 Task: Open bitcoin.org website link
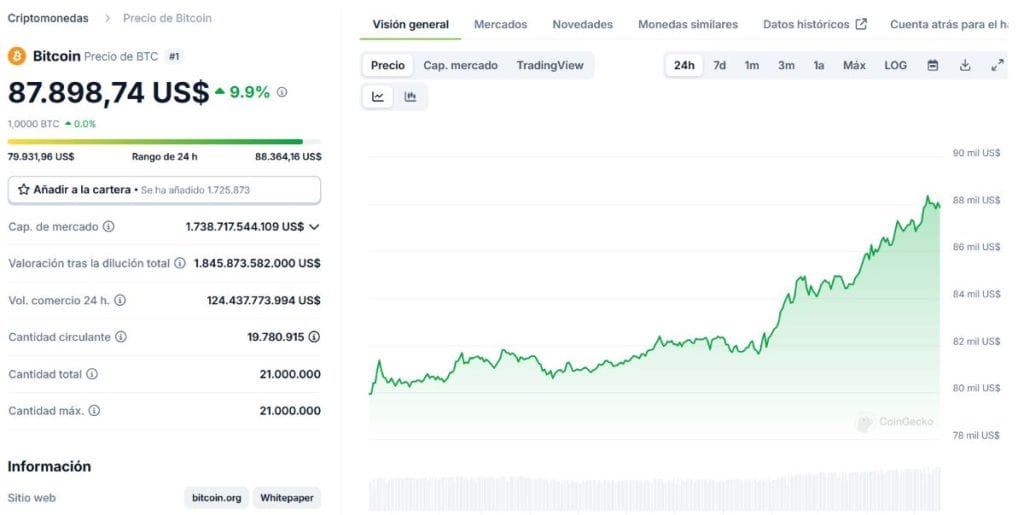click(216, 497)
